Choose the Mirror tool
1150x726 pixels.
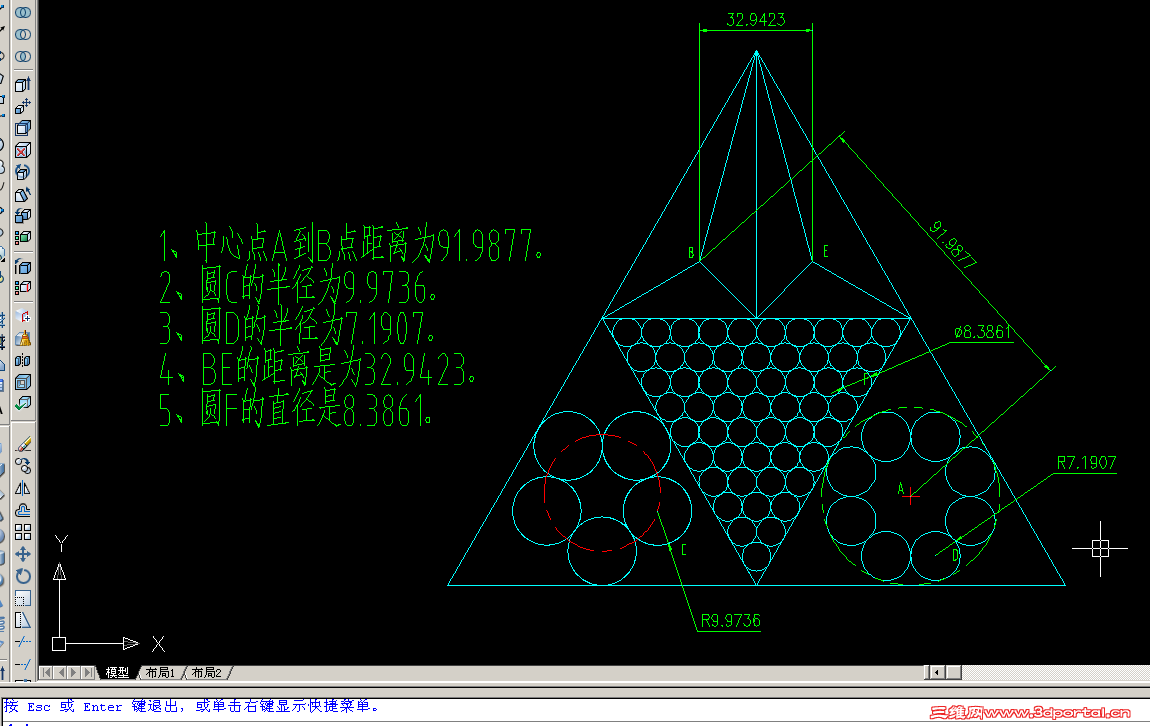22,488
